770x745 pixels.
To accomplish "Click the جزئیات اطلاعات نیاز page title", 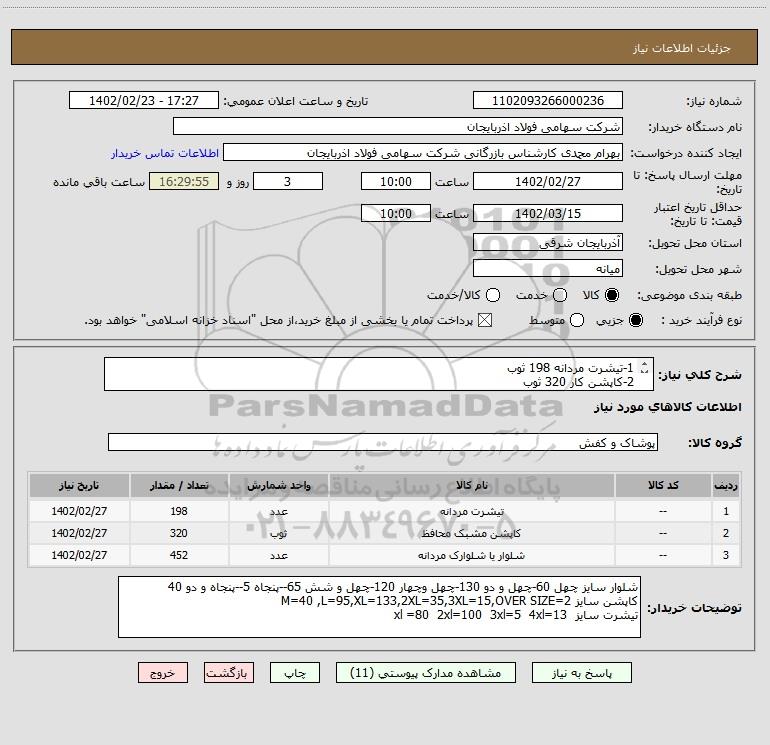I will coord(682,48).
